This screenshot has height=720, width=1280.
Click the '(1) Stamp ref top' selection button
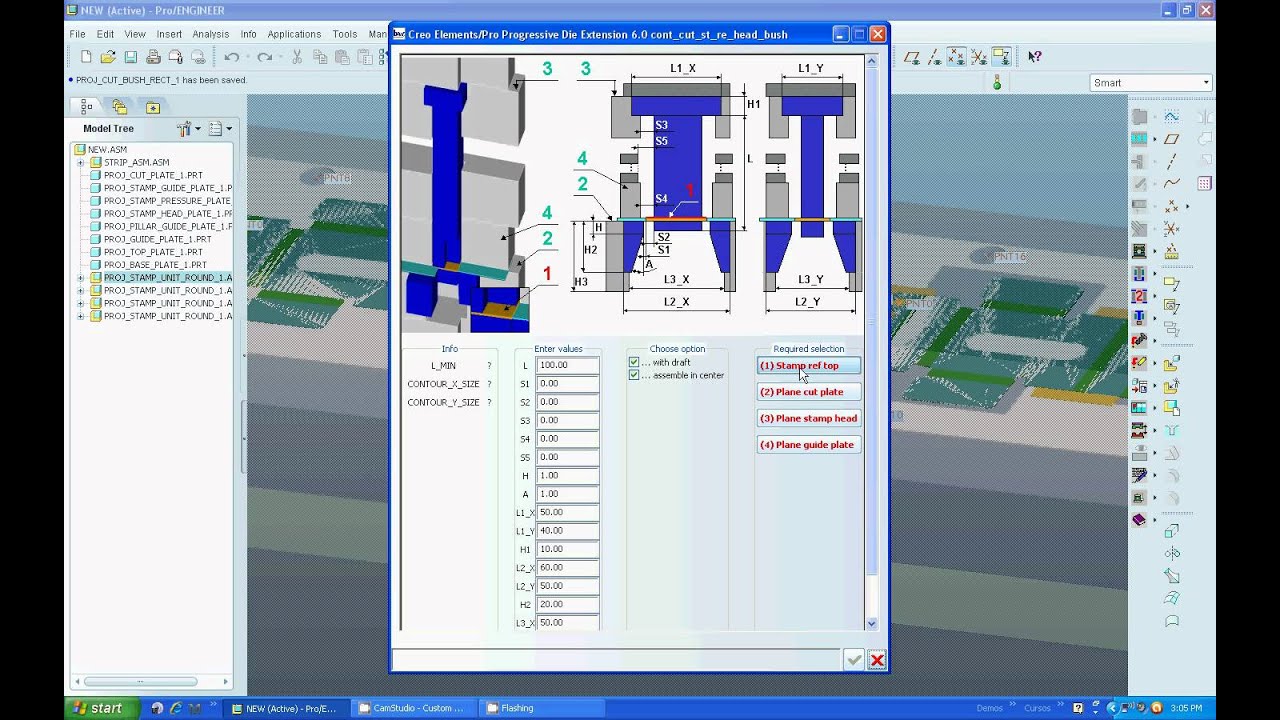[808, 366]
